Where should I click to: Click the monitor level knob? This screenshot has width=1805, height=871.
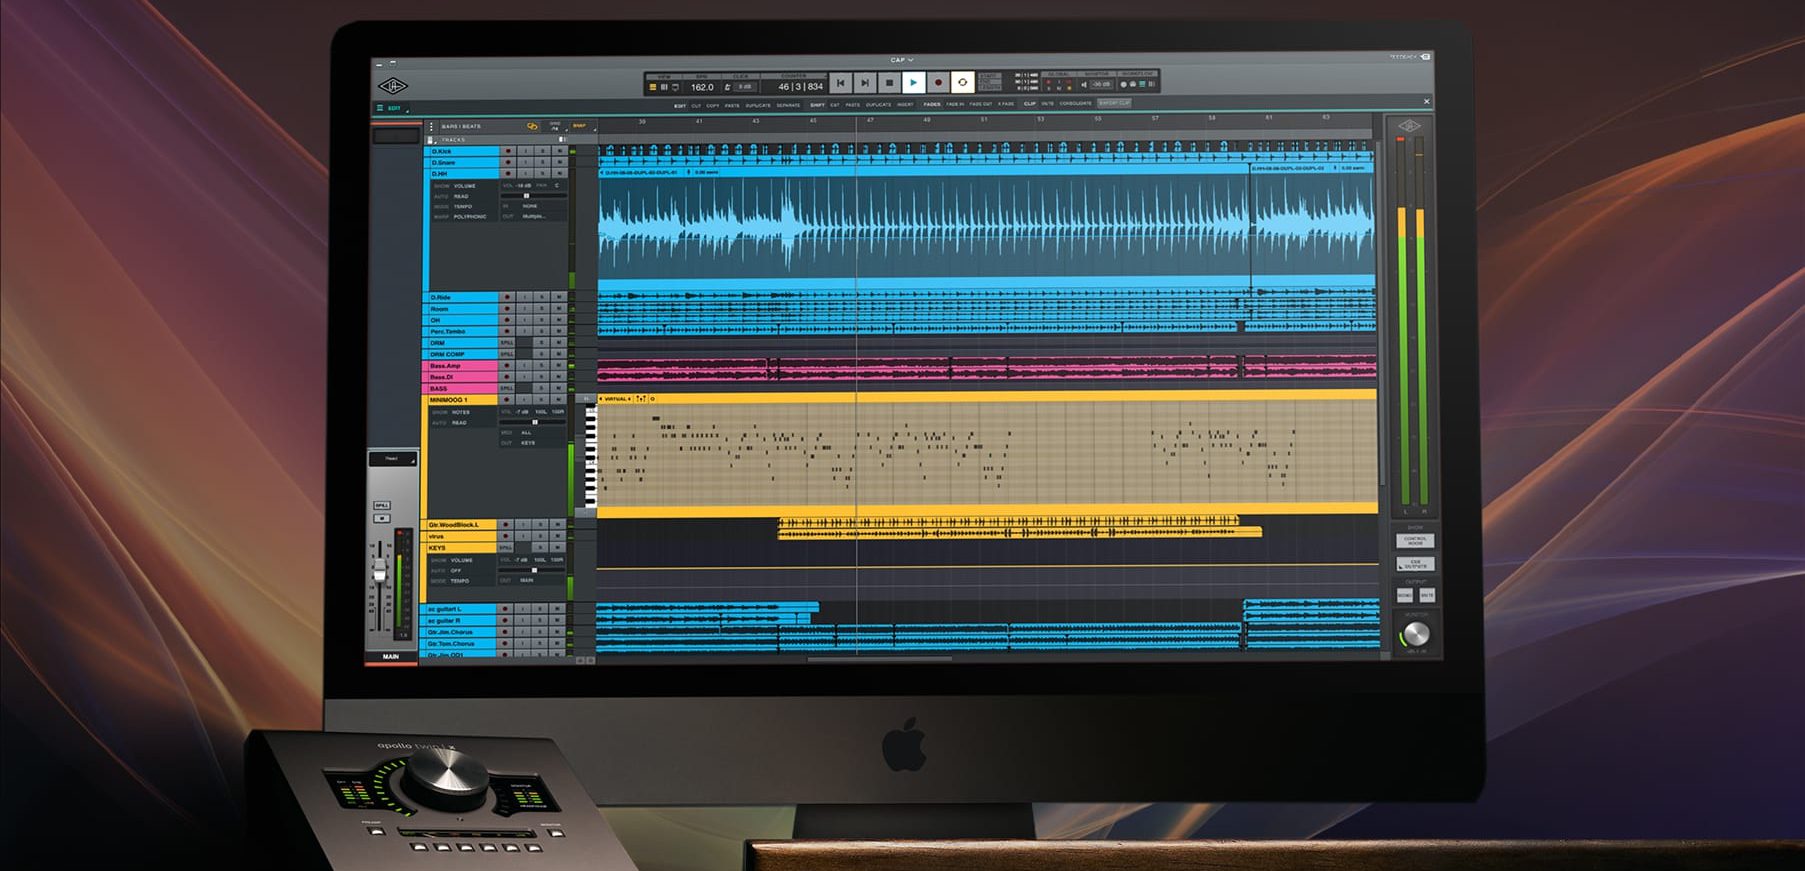pyautogui.click(x=1417, y=634)
